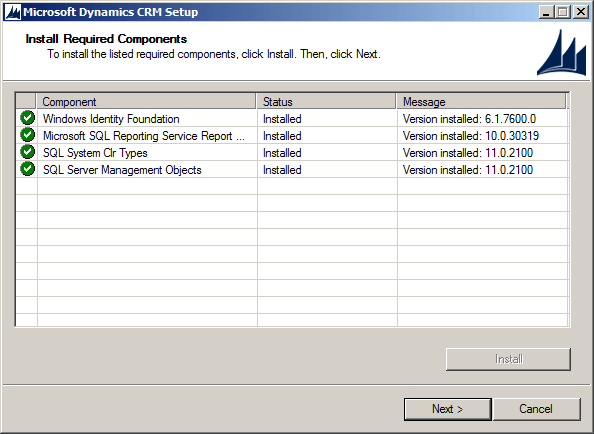The width and height of the screenshot is (594, 434).
Task: Click the Cancel button
Action: pyautogui.click(x=536, y=409)
